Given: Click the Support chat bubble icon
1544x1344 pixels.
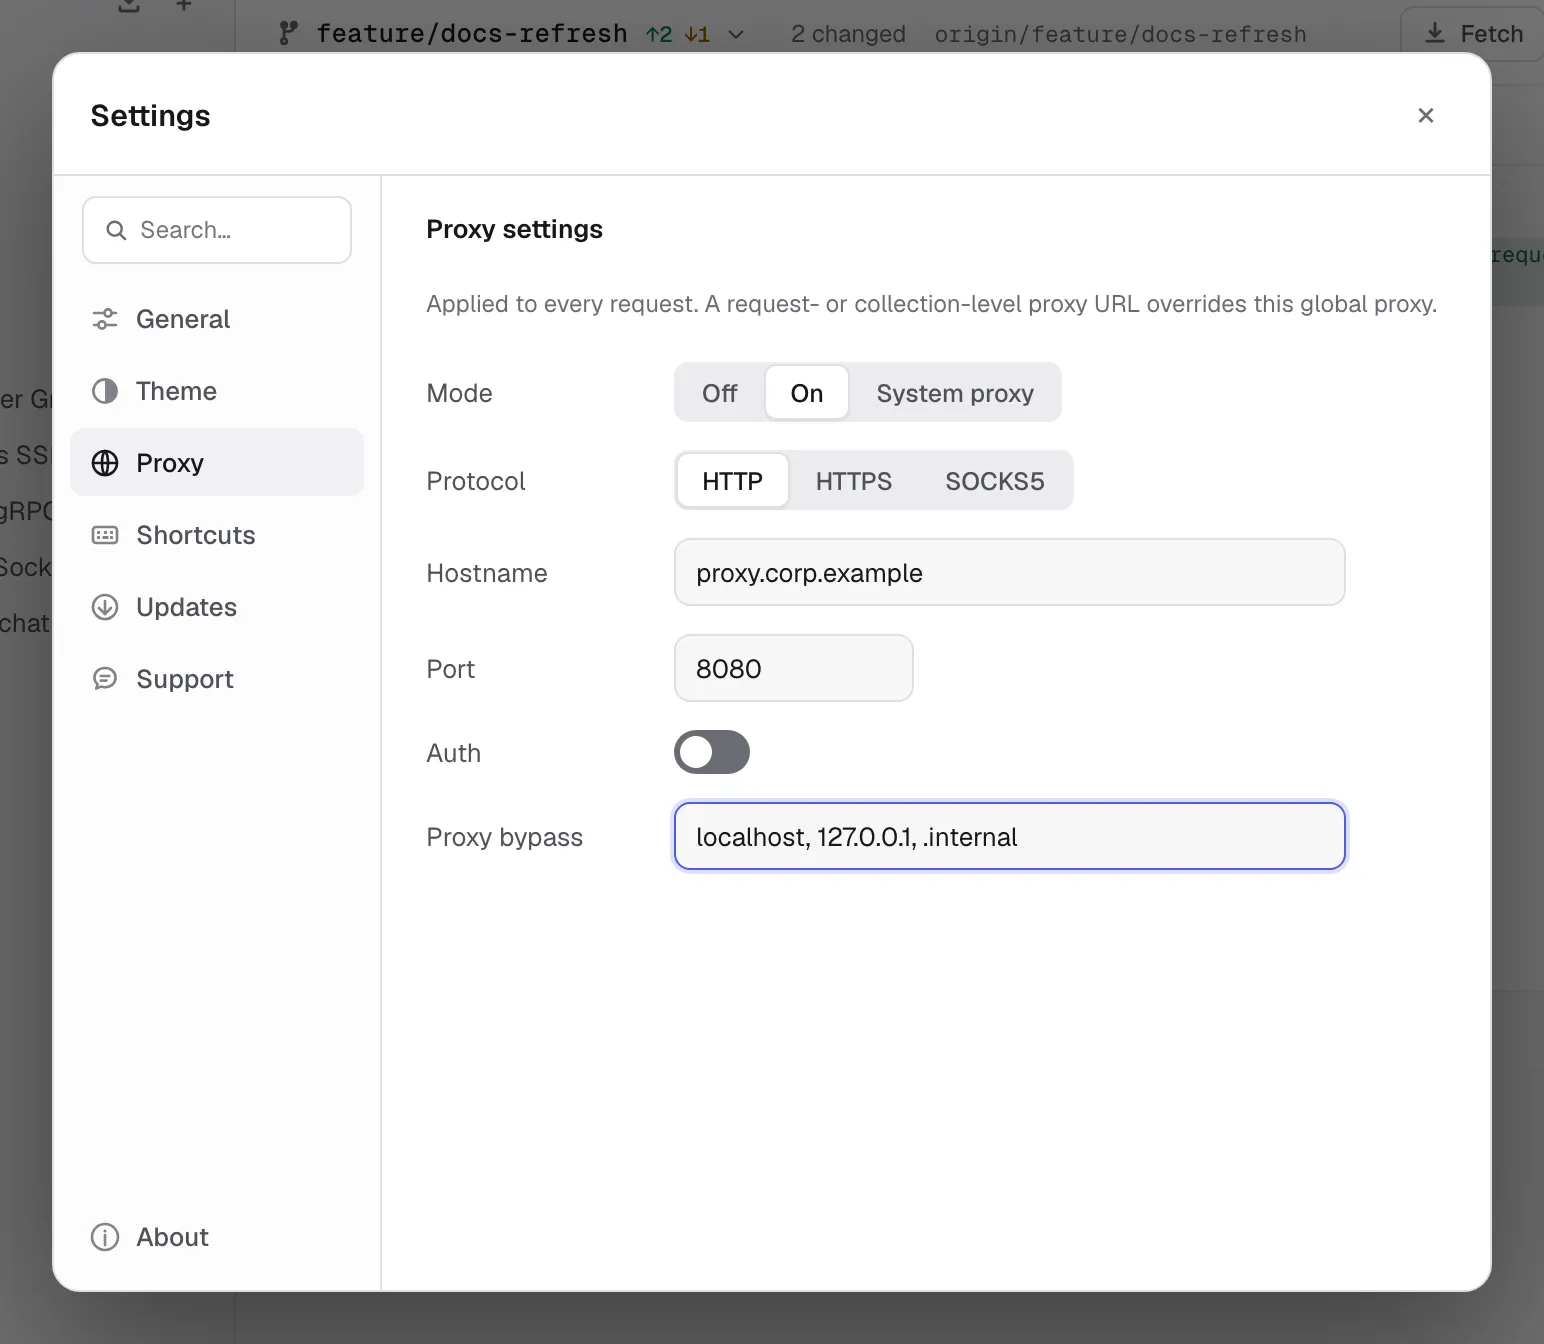Looking at the screenshot, I should 105,679.
